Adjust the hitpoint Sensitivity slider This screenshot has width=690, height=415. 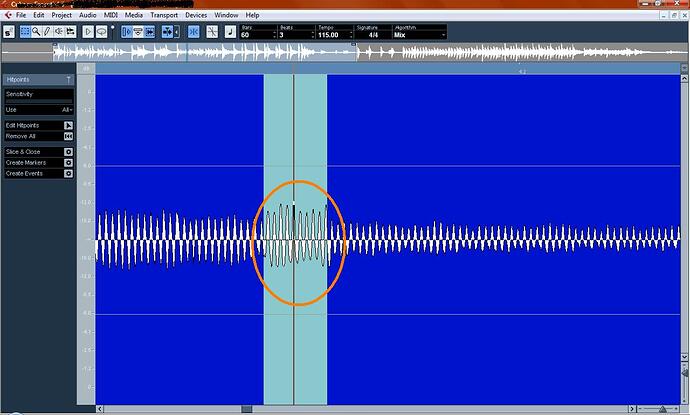click(x=39, y=101)
